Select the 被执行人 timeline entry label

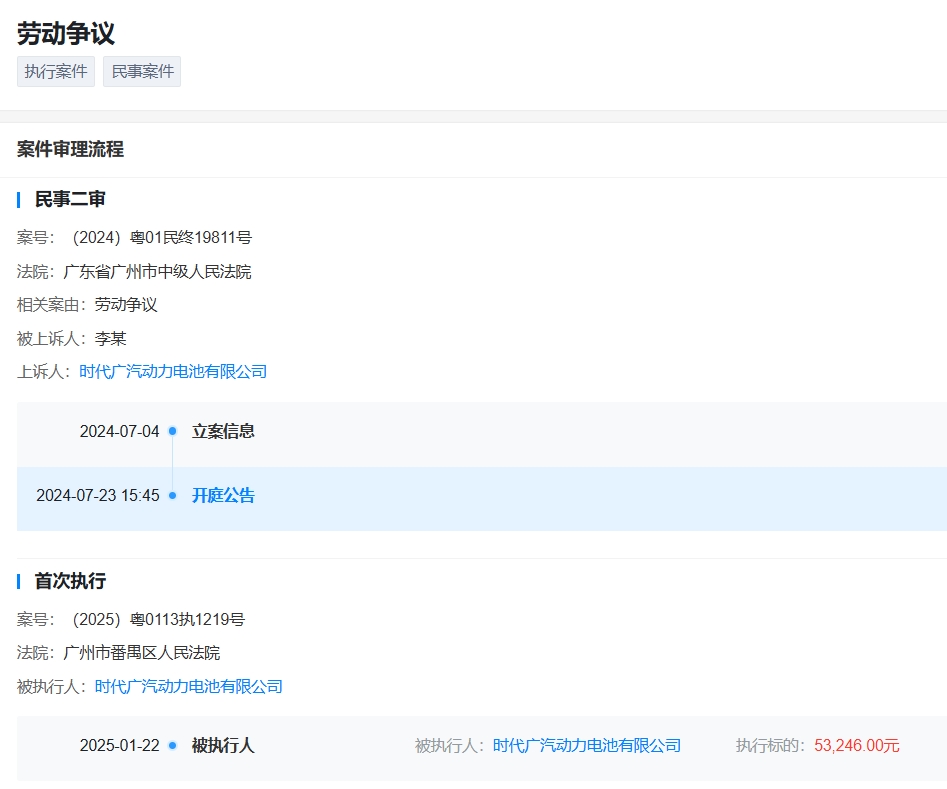pos(223,746)
